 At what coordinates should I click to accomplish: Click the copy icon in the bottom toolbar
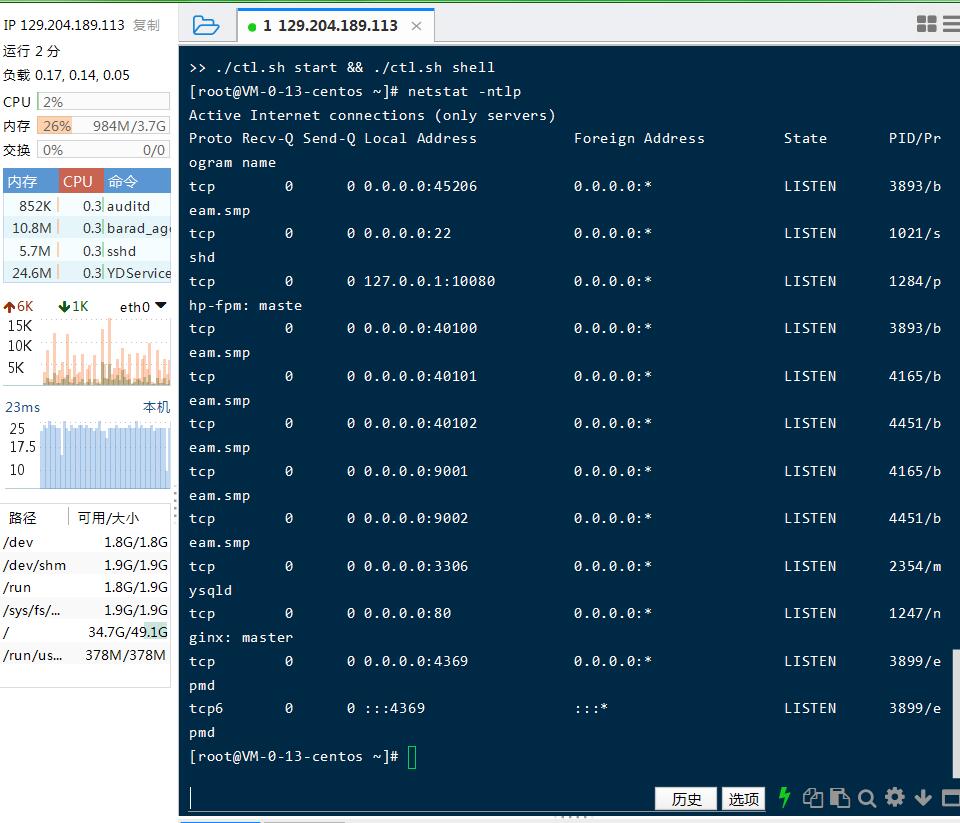813,798
